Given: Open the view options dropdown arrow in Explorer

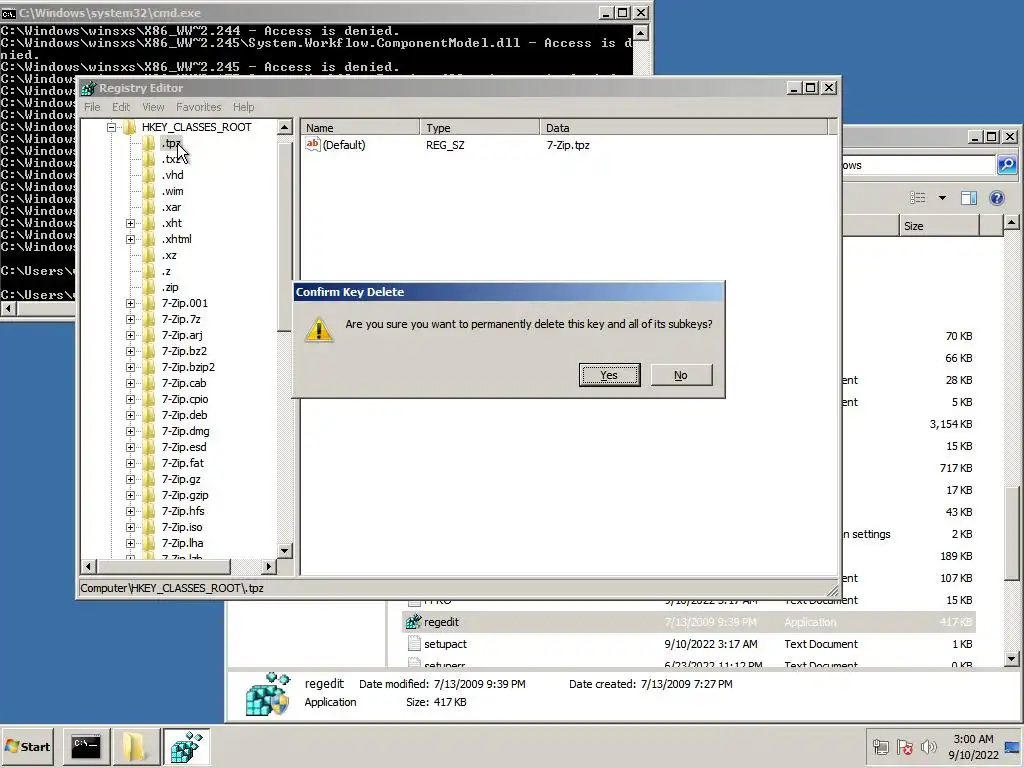Looking at the screenshot, I should click(x=942, y=197).
